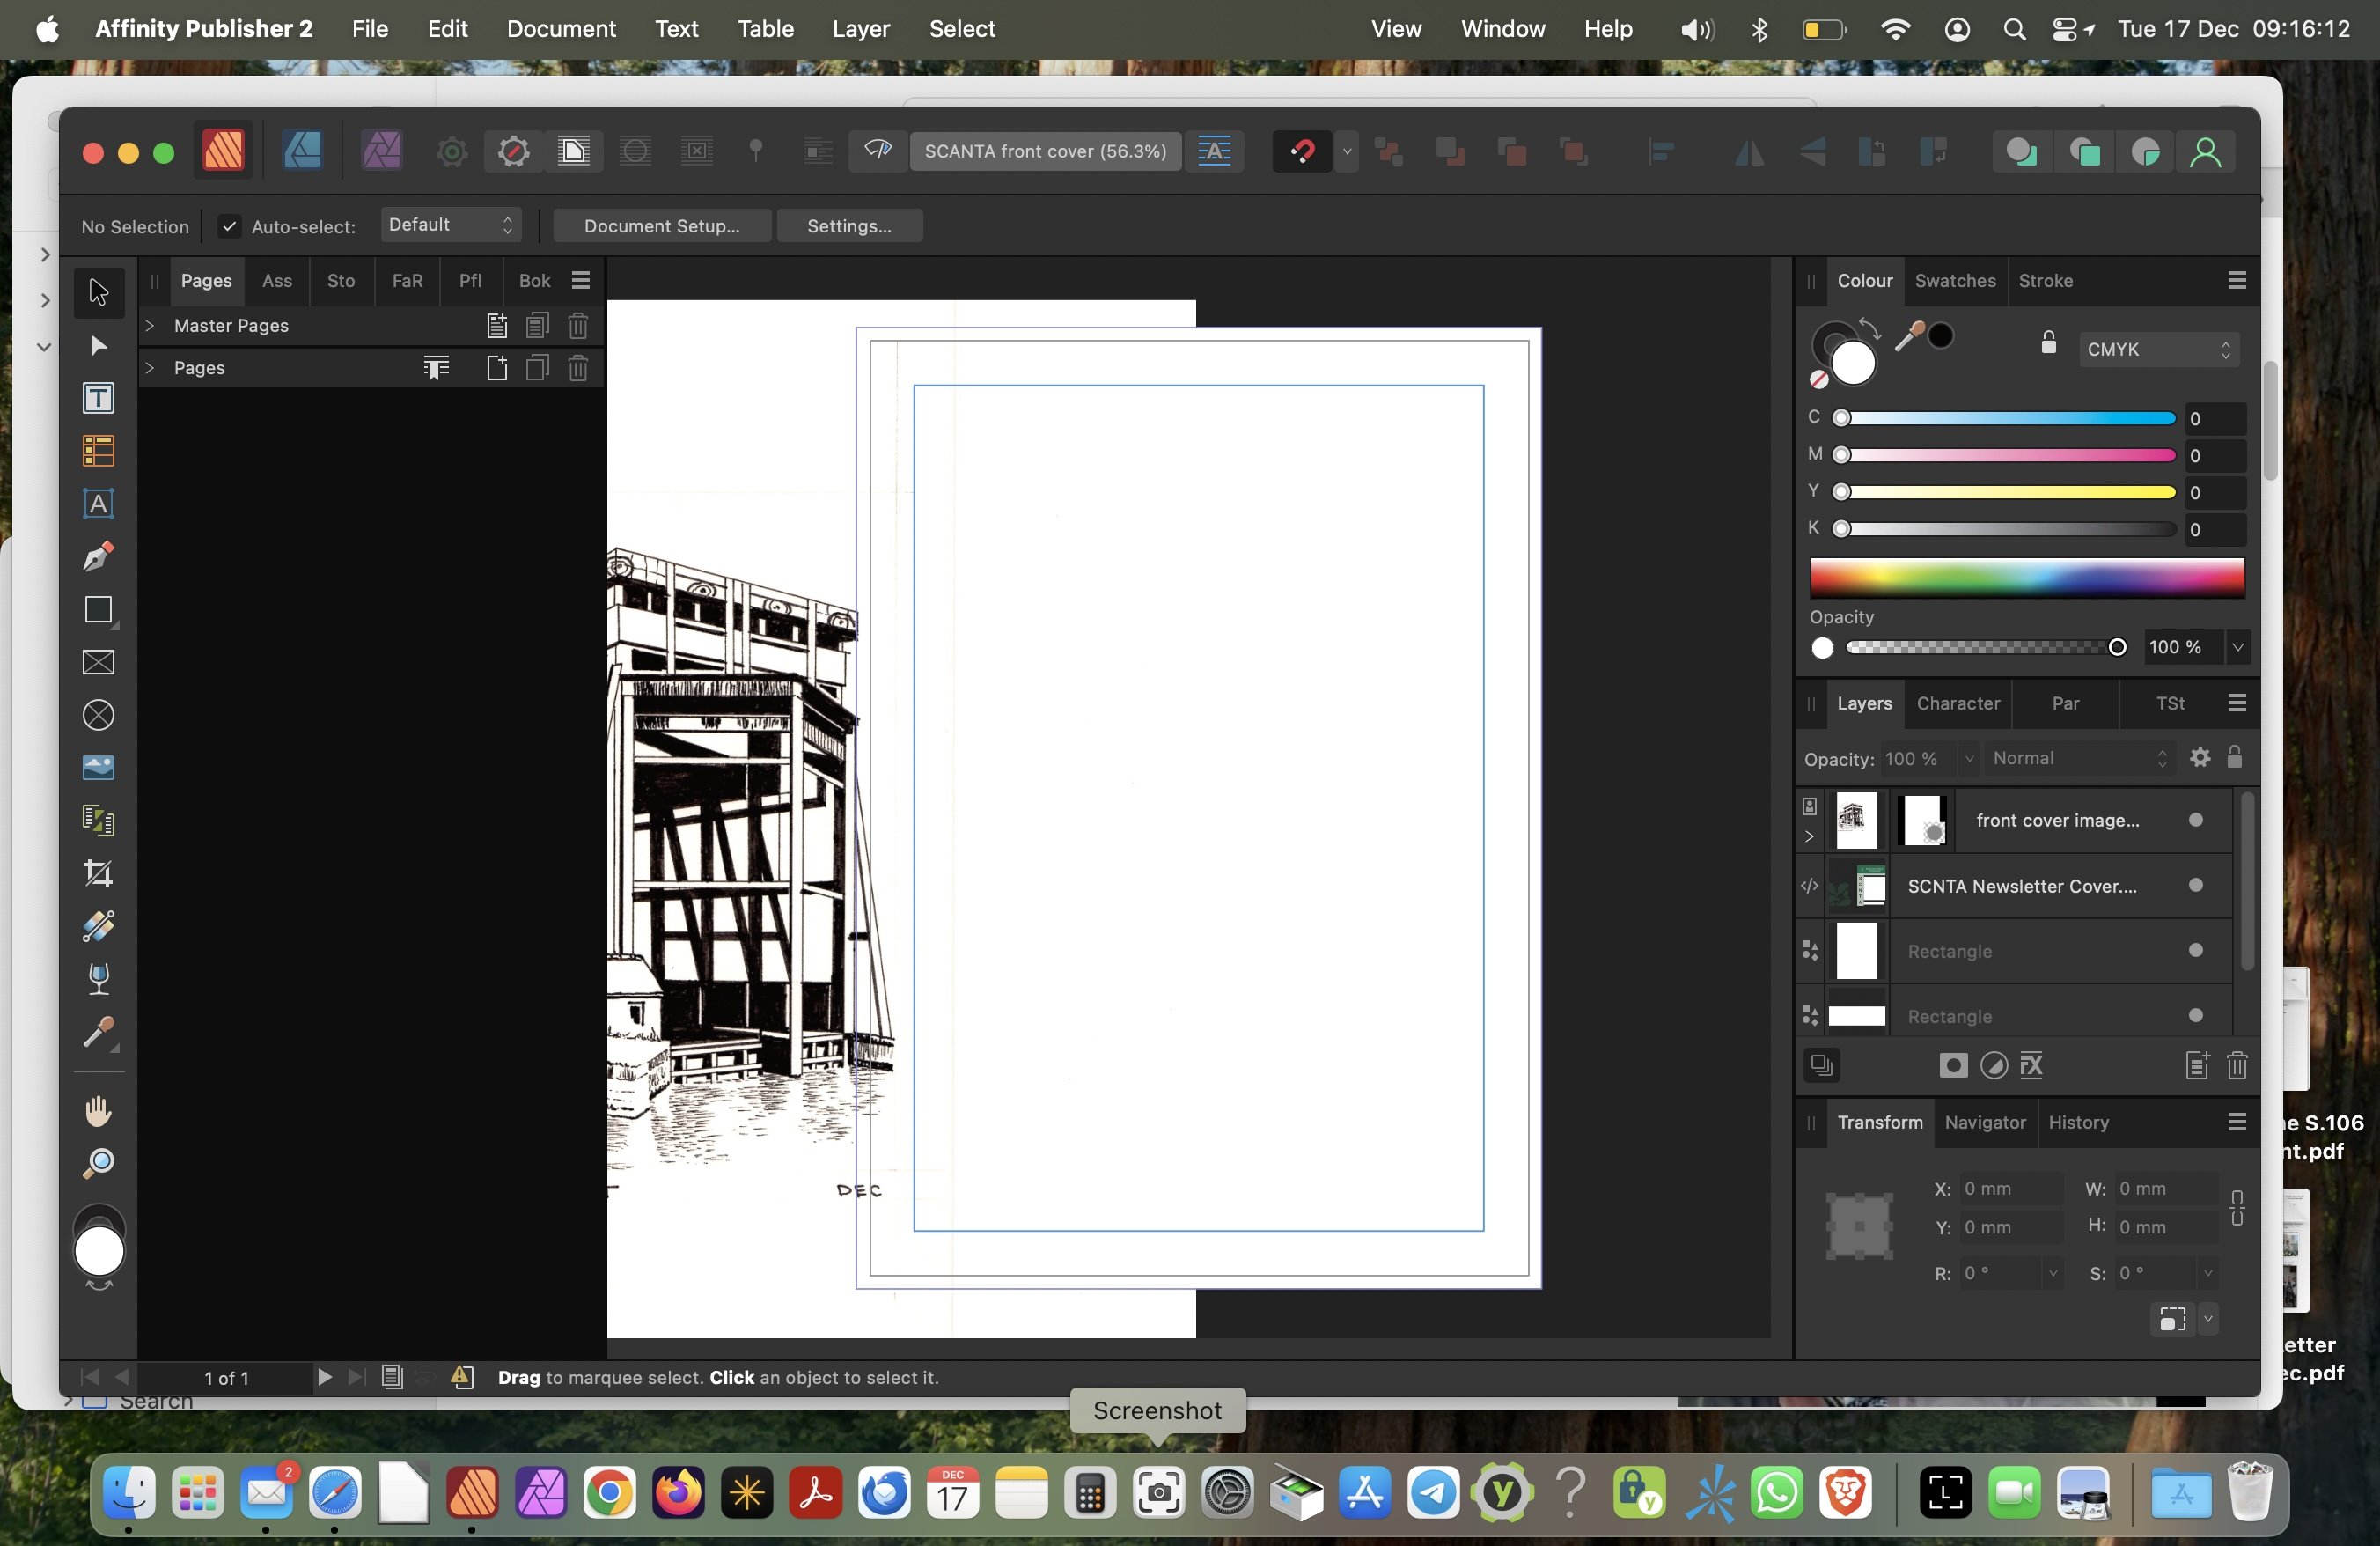Open the Layer Effects fx icon
Screen dimensions: 2380x1546
click(2031, 1065)
